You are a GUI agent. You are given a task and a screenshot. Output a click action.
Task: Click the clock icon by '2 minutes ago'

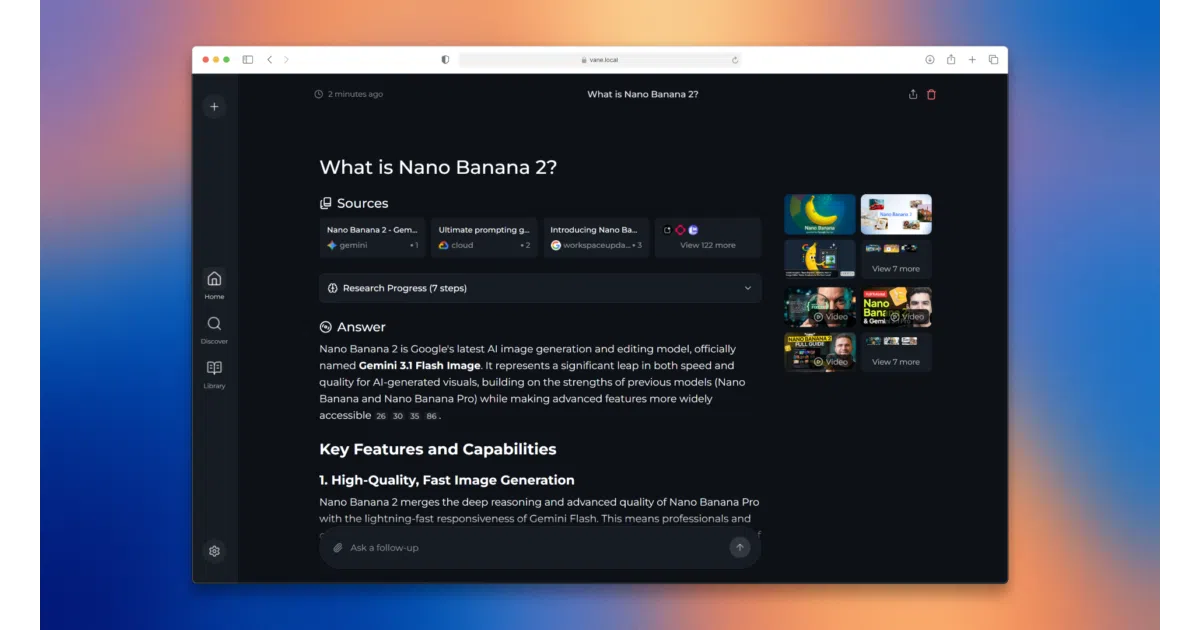click(x=318, y=94)
